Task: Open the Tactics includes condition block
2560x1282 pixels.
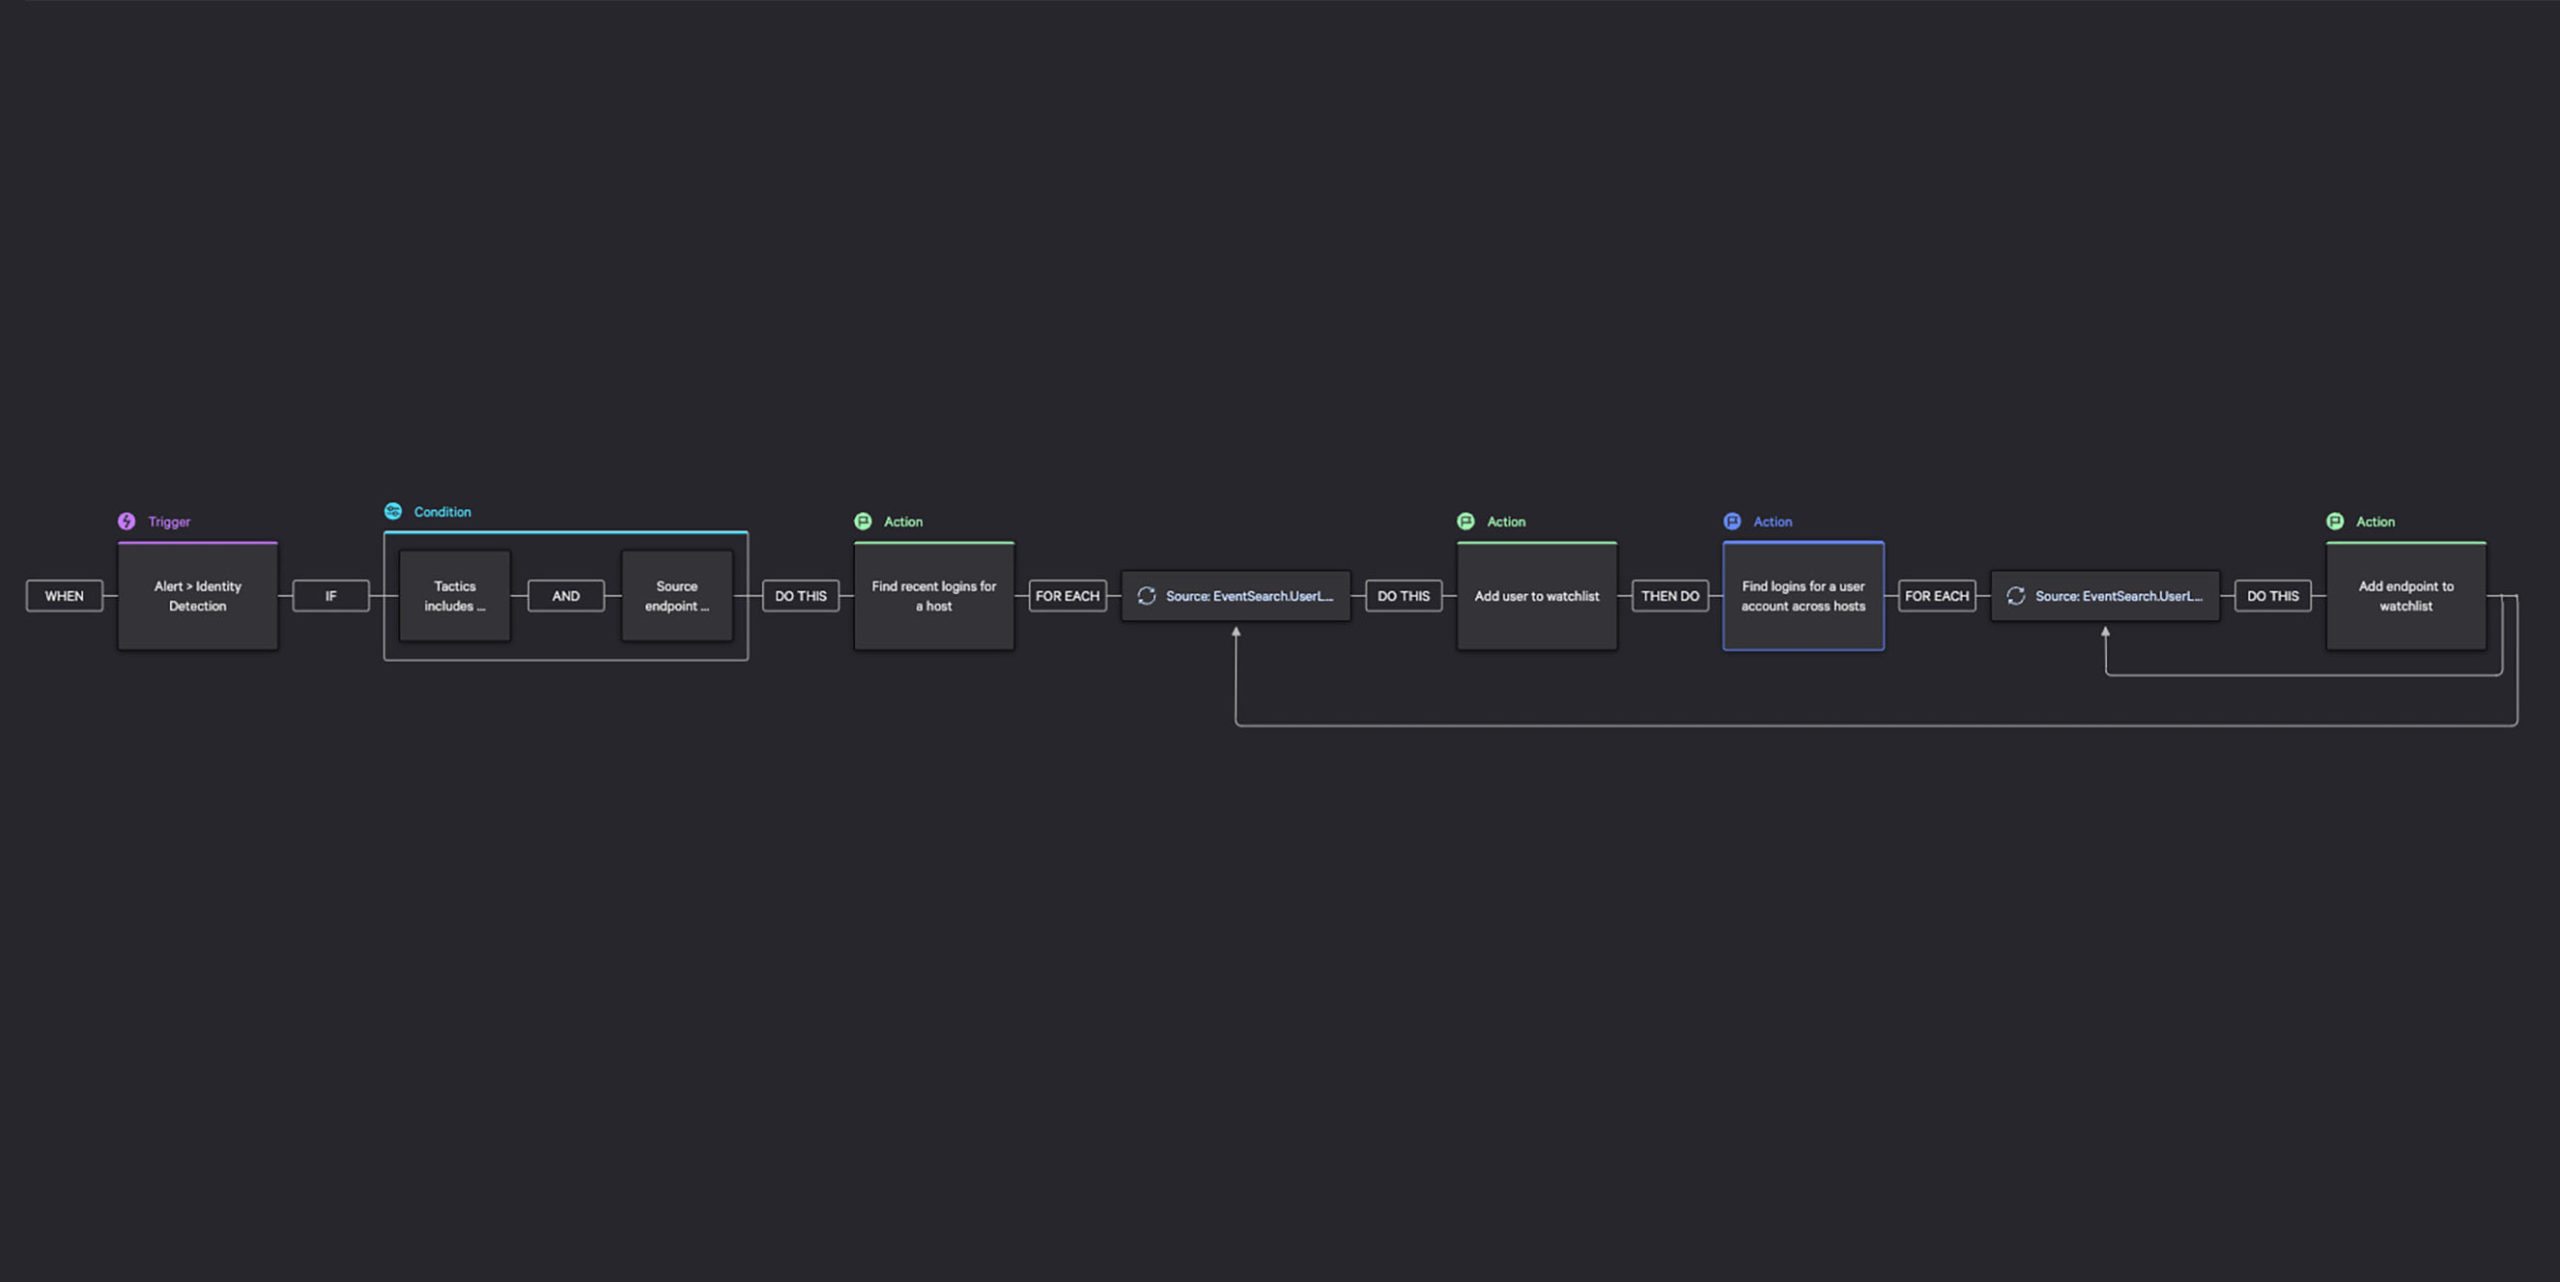Action: tap(455, 595)
